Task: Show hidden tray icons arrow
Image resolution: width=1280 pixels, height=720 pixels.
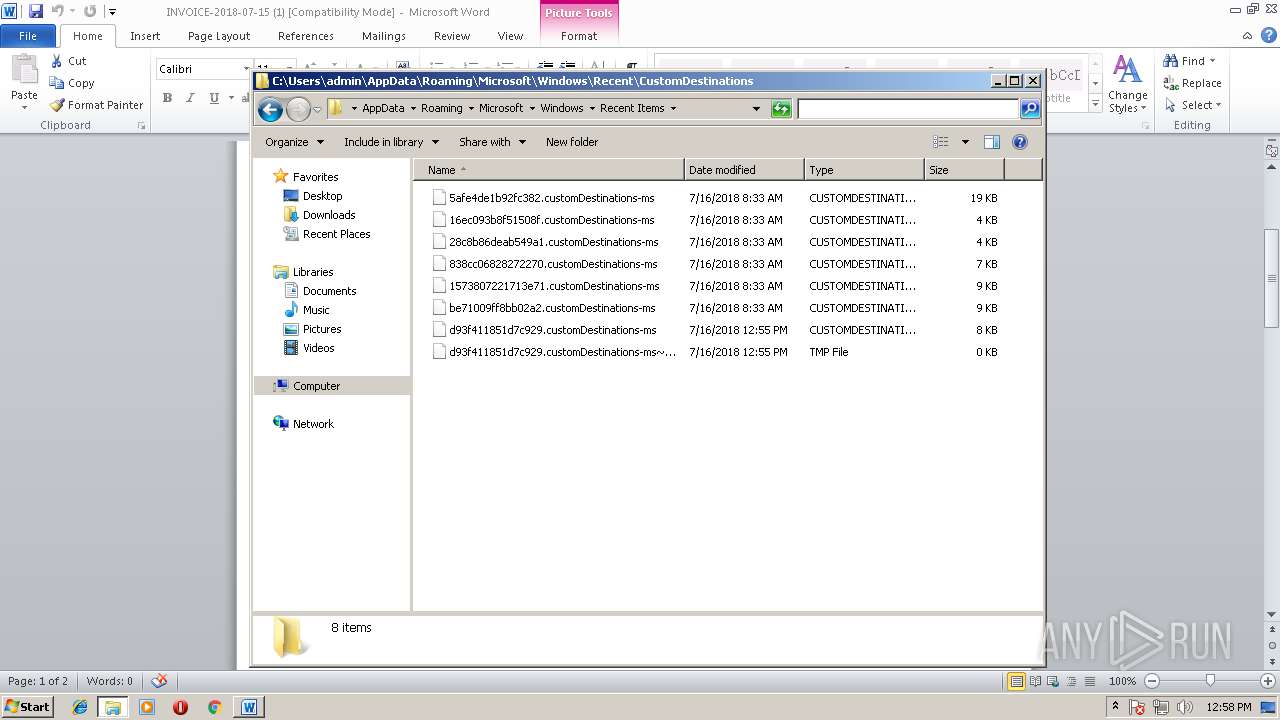Action: click(x=1115, y=707)
